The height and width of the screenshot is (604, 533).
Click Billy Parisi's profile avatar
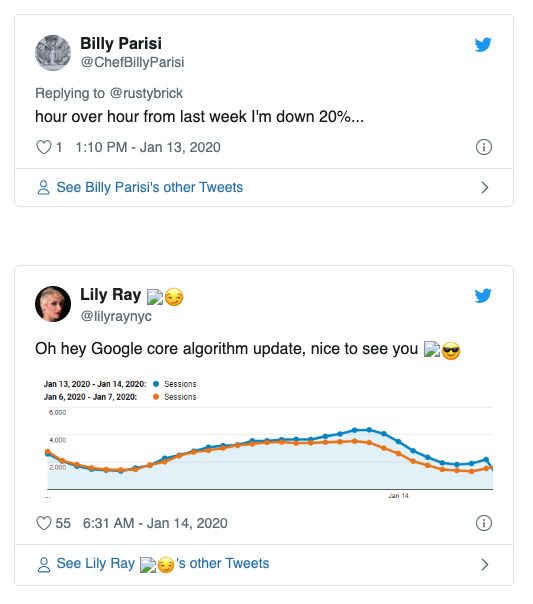coord(53,53)
